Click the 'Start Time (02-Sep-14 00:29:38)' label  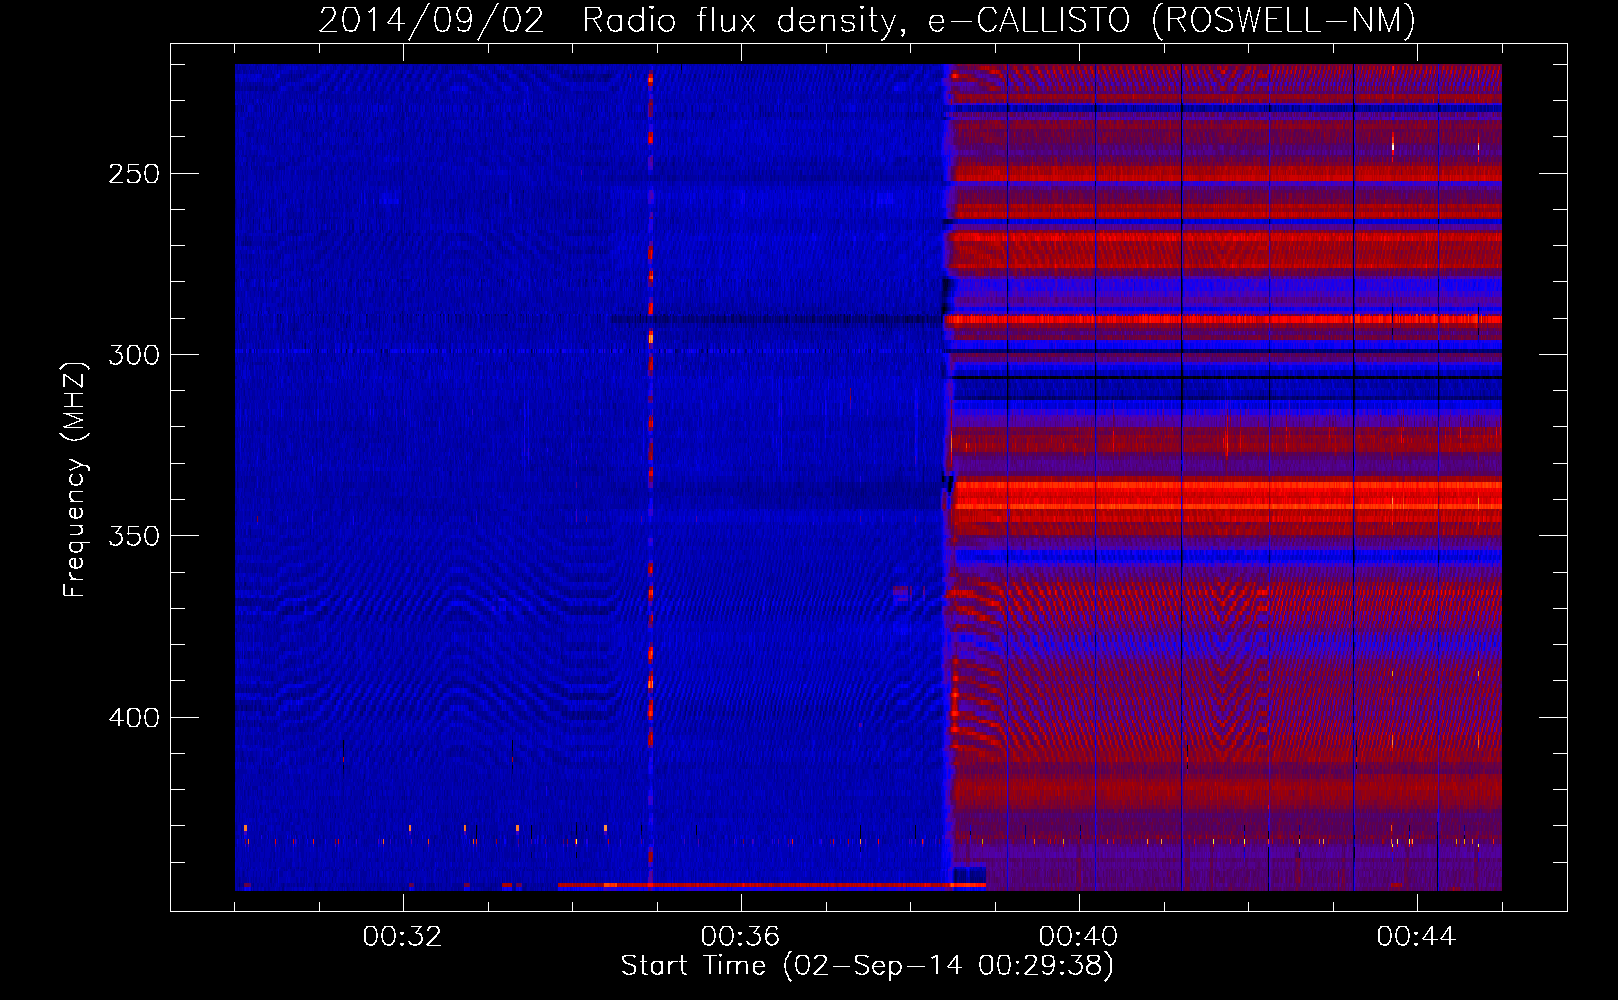coord(867,966)
